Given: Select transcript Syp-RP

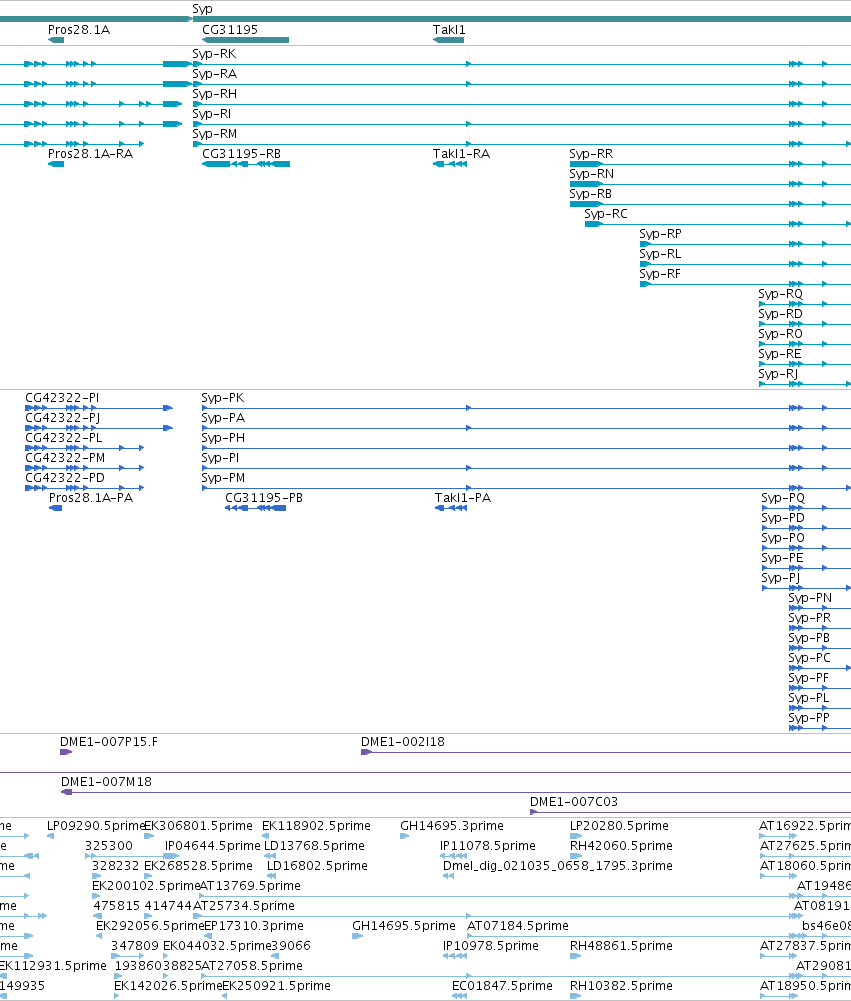Looking at the screenshot, I should [x=661, y=234].
